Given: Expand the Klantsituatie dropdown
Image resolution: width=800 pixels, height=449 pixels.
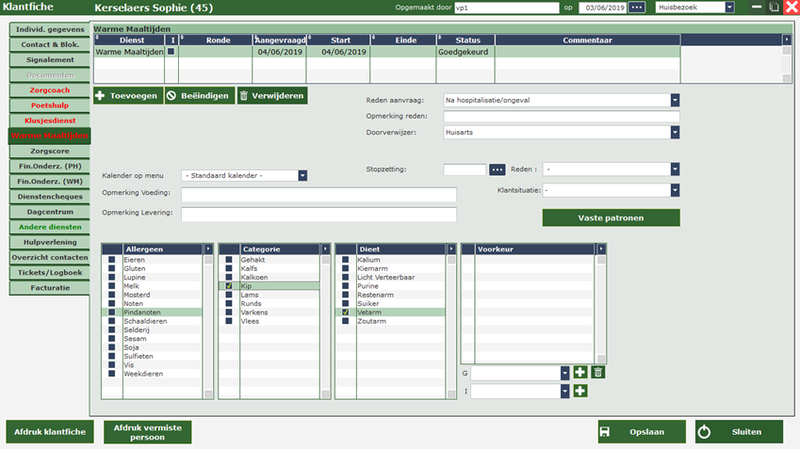Looking at the screenshot, I should click(x=675, y=190).
